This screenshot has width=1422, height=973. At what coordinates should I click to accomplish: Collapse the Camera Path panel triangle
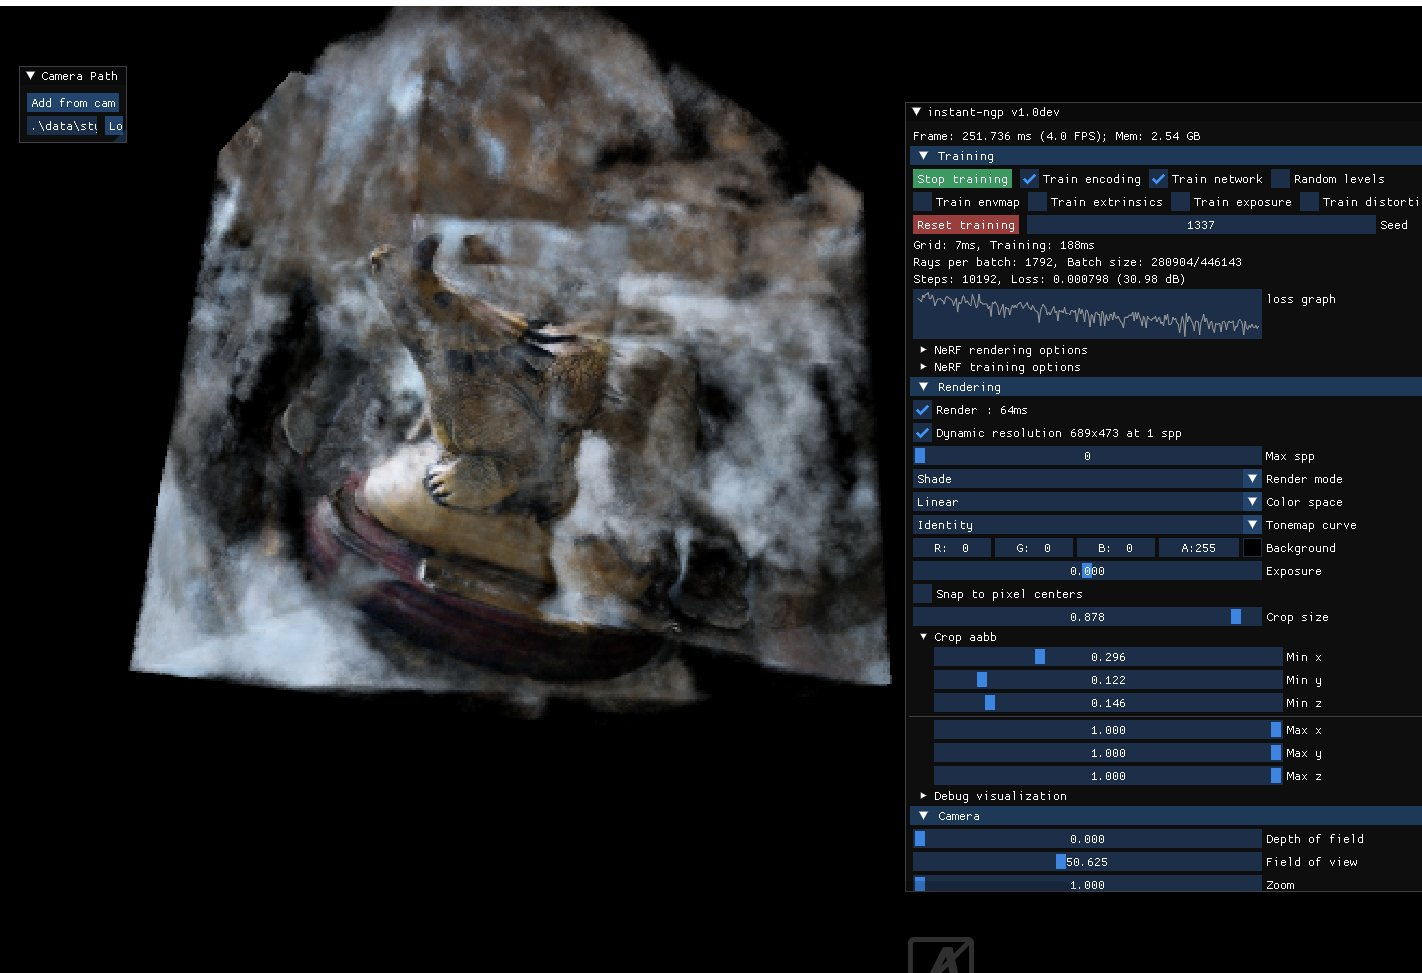[31, 76]
